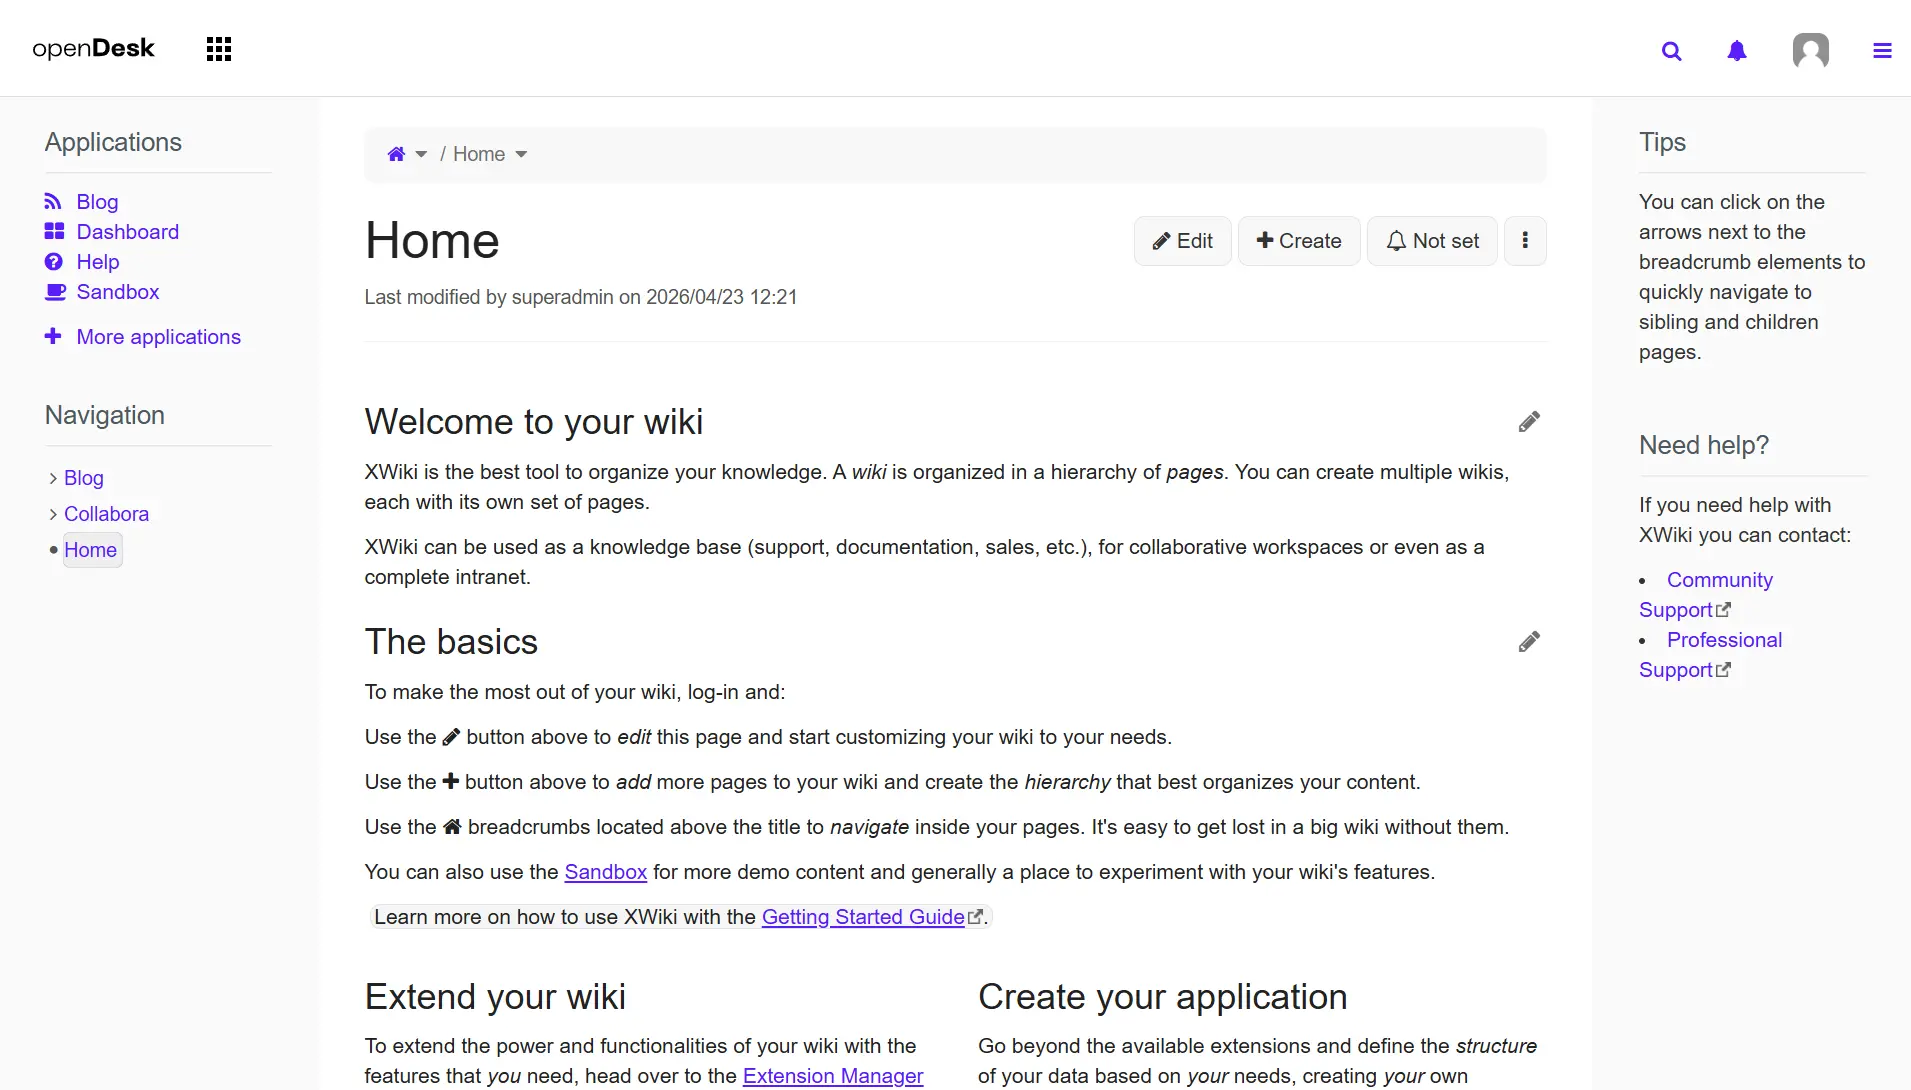1911x1090 pixels.
Task: Click the 'Need help?' panel heading
Action: (1704, 445)
